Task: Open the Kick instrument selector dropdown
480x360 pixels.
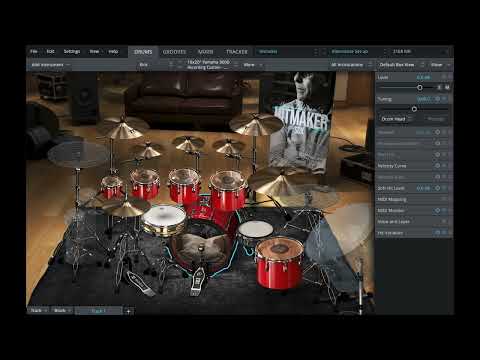Action: point(143,65)
